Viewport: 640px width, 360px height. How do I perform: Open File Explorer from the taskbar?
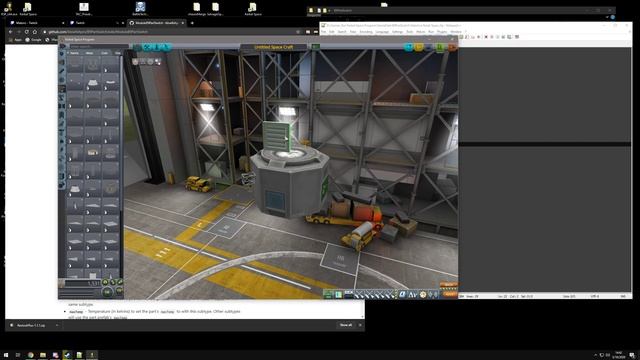coord(43,355)
